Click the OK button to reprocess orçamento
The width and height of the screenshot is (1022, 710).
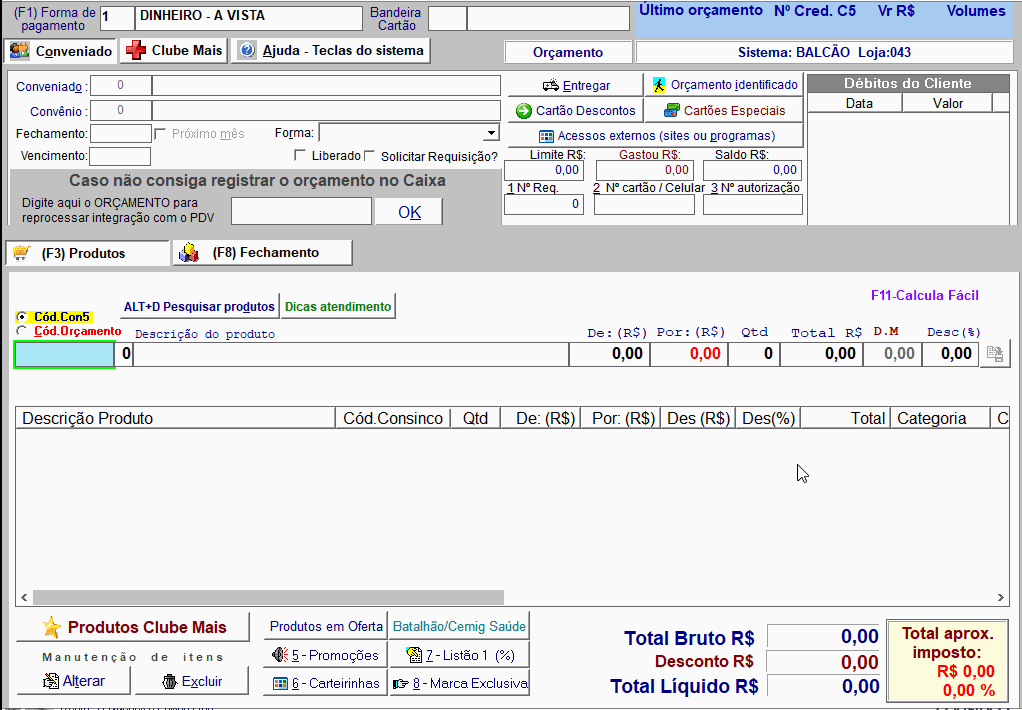click(409, 212)
